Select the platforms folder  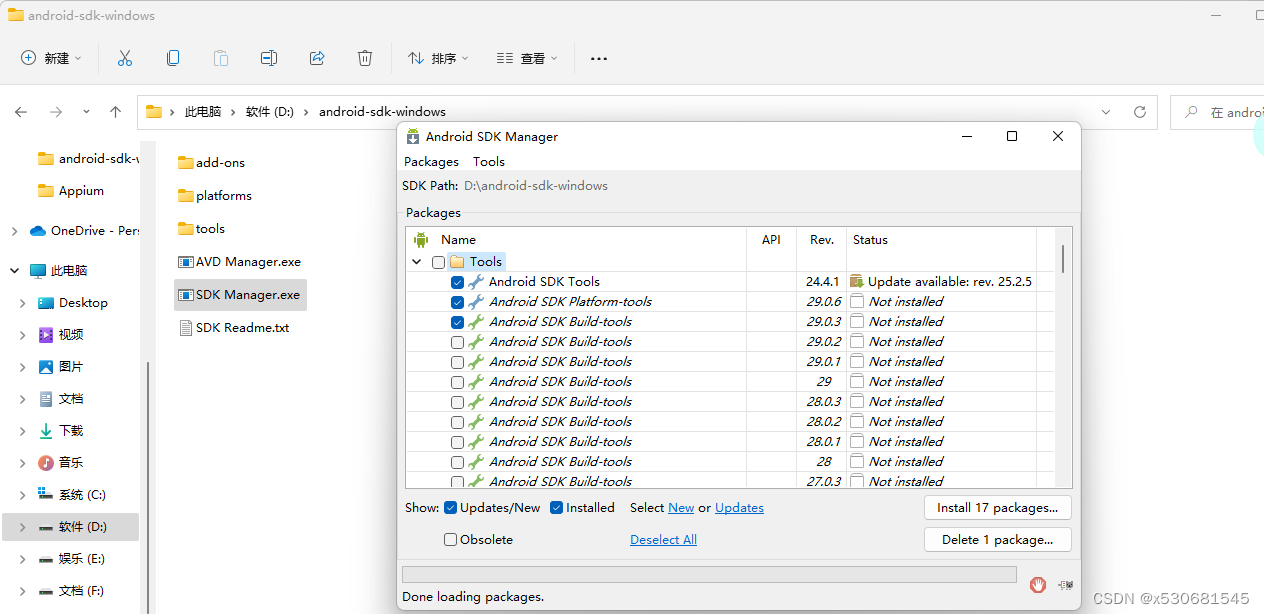coord(214,195)
